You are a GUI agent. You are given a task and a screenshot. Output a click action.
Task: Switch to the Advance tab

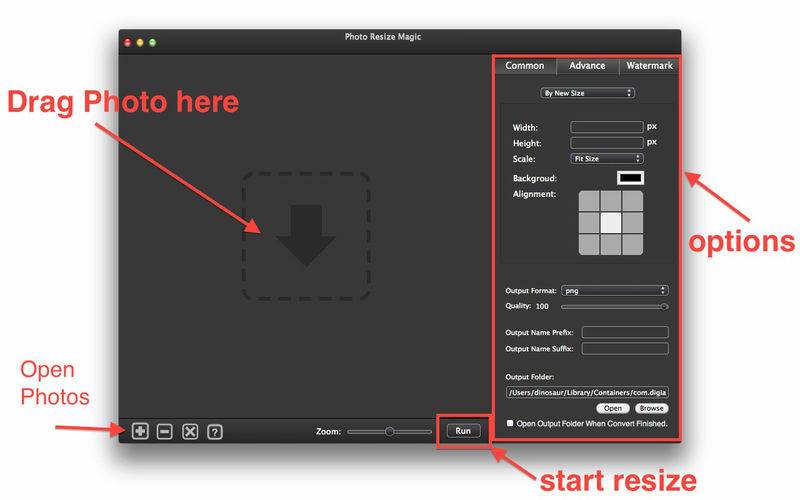(x=587, y=66)
